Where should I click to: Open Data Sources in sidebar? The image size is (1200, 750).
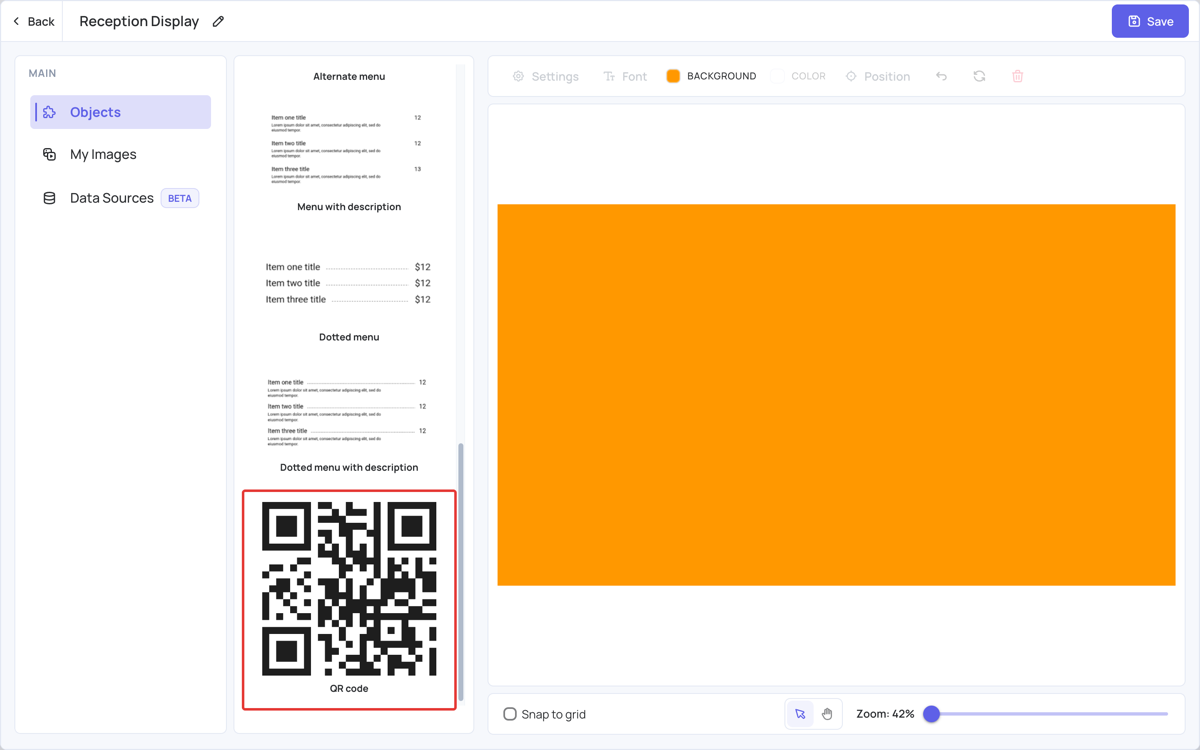coord(121,198)
